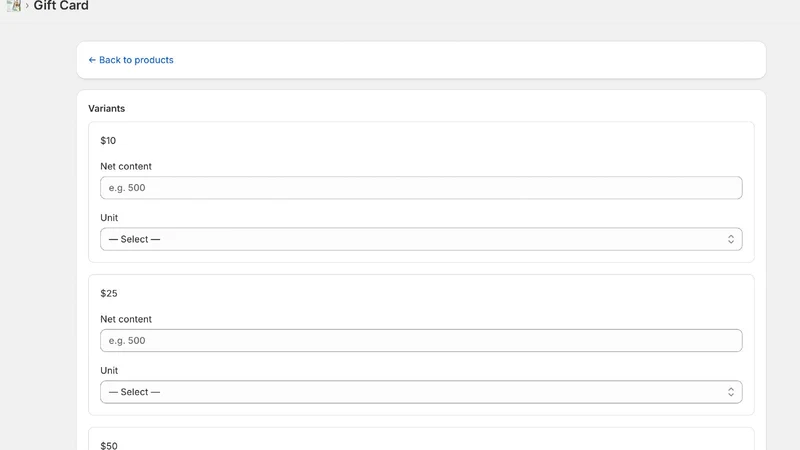This screenshot has height=450, width=800.
Task: Select the $50 variant heading
Action: (x=109, y=445)
